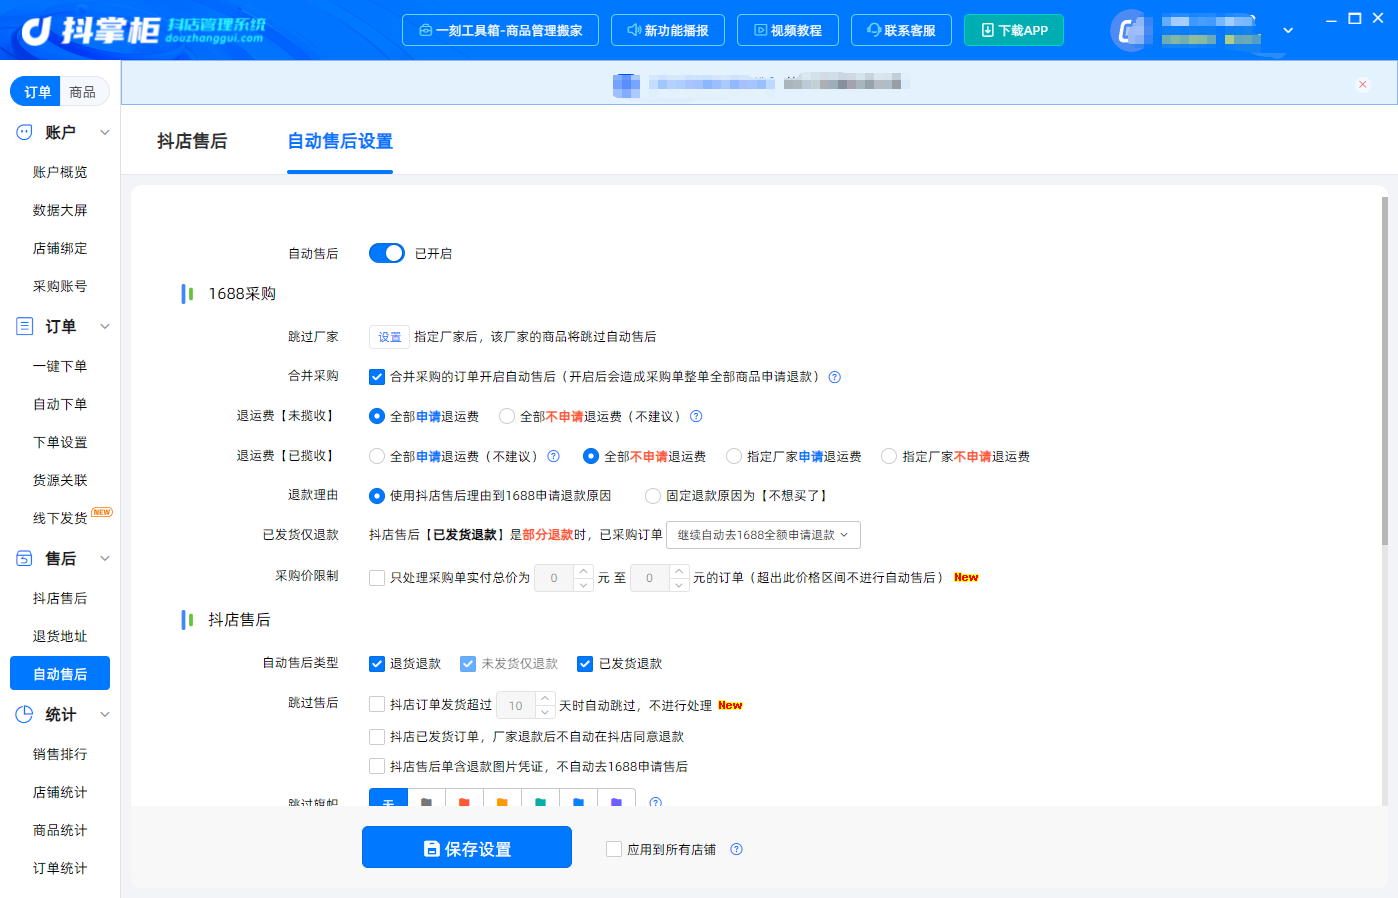Enable 只处理采购单实付总价为 price limit checkbox
Image resolution: width=1398 pixels, height=898 pixels.
[377, 578]
